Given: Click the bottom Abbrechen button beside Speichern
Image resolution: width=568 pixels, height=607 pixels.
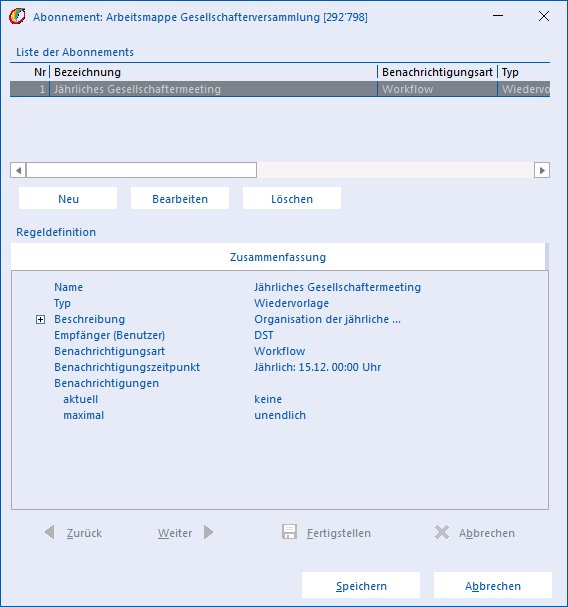Looking at the screenshot, I should tap(492, 586).
